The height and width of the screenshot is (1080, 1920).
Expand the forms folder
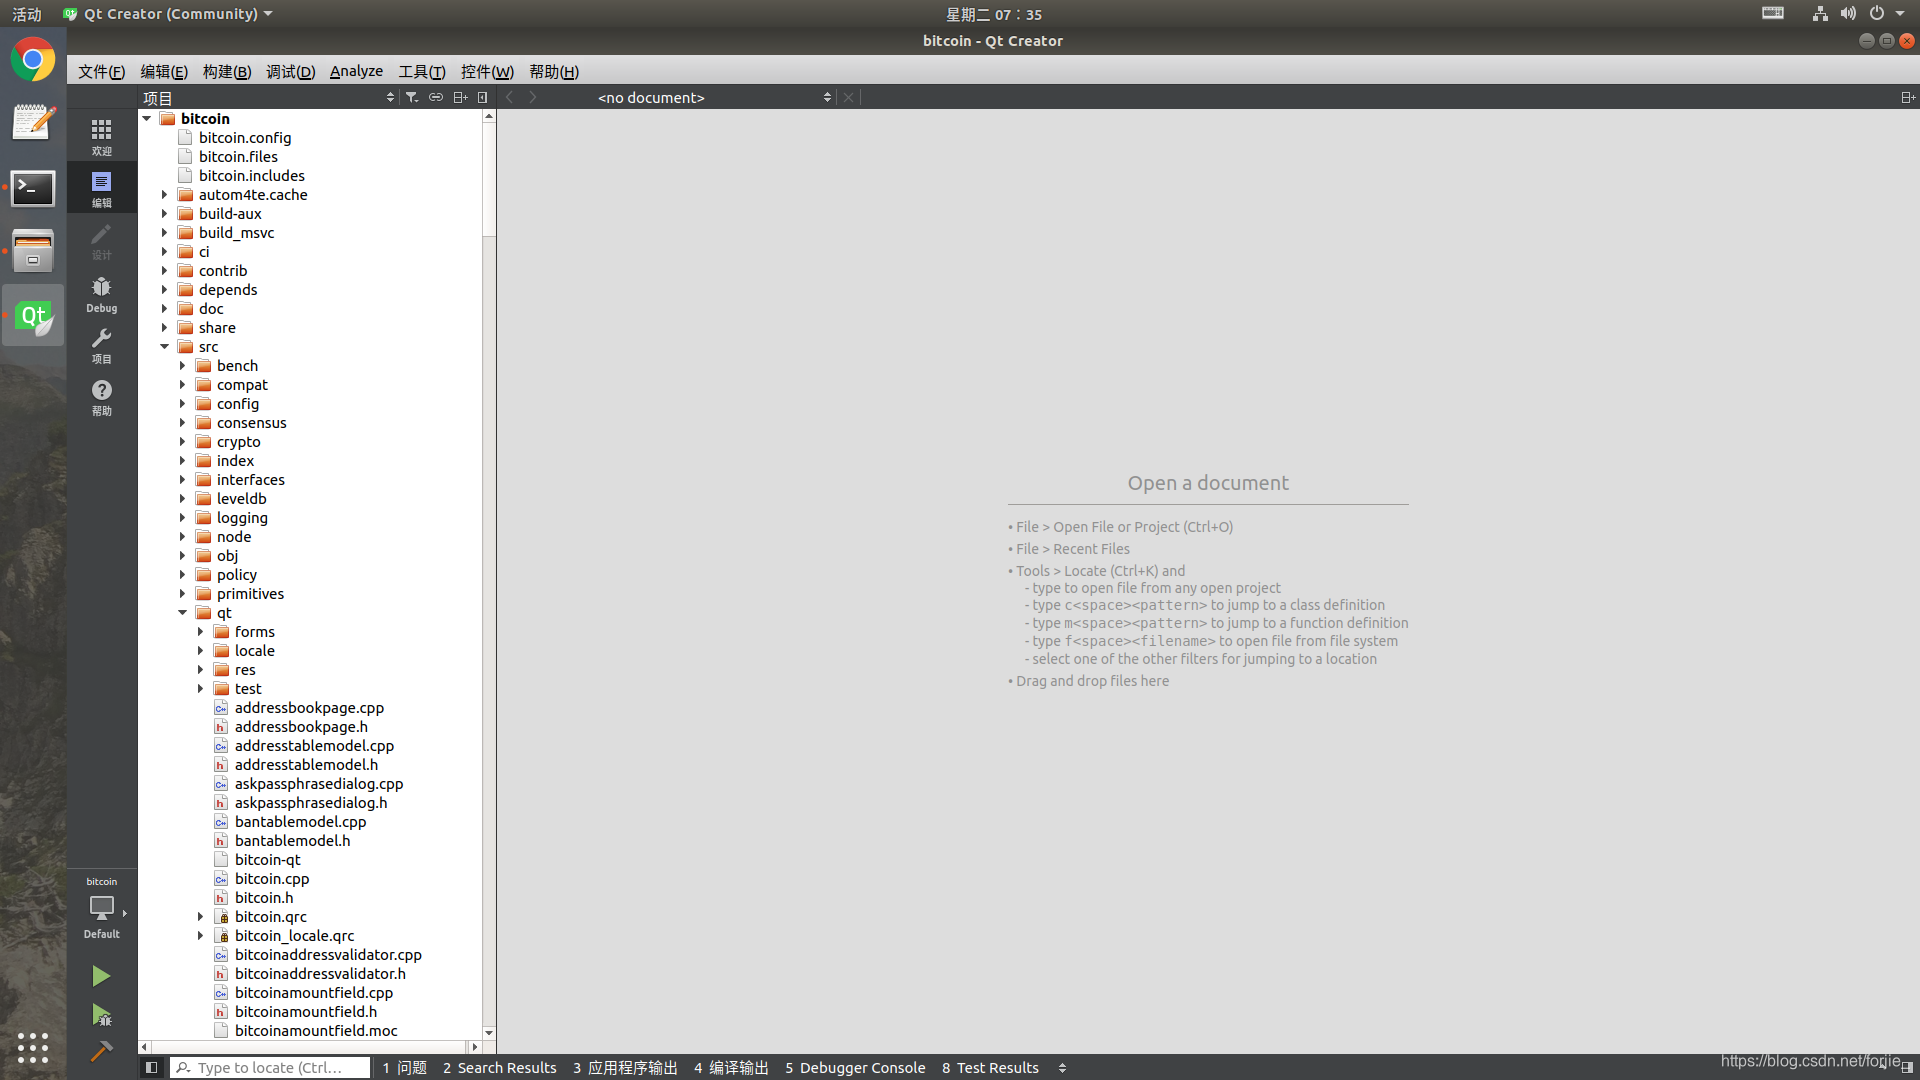click(201, 631)
